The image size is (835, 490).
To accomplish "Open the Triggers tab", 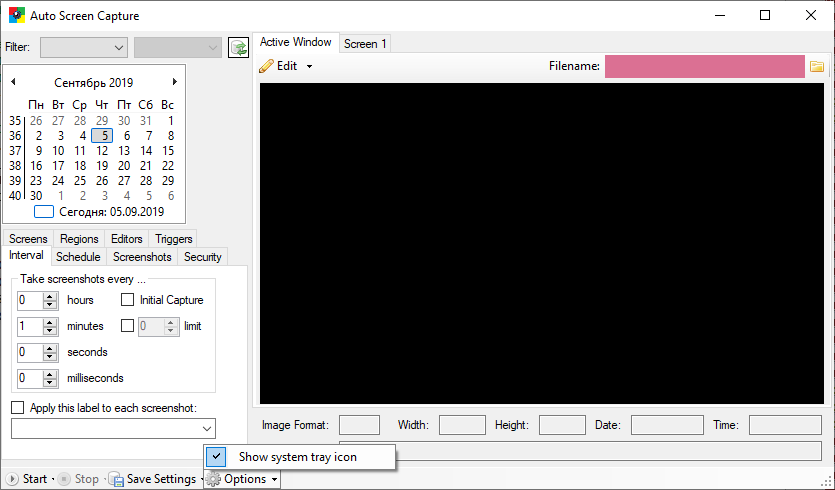I will (174, 239).
